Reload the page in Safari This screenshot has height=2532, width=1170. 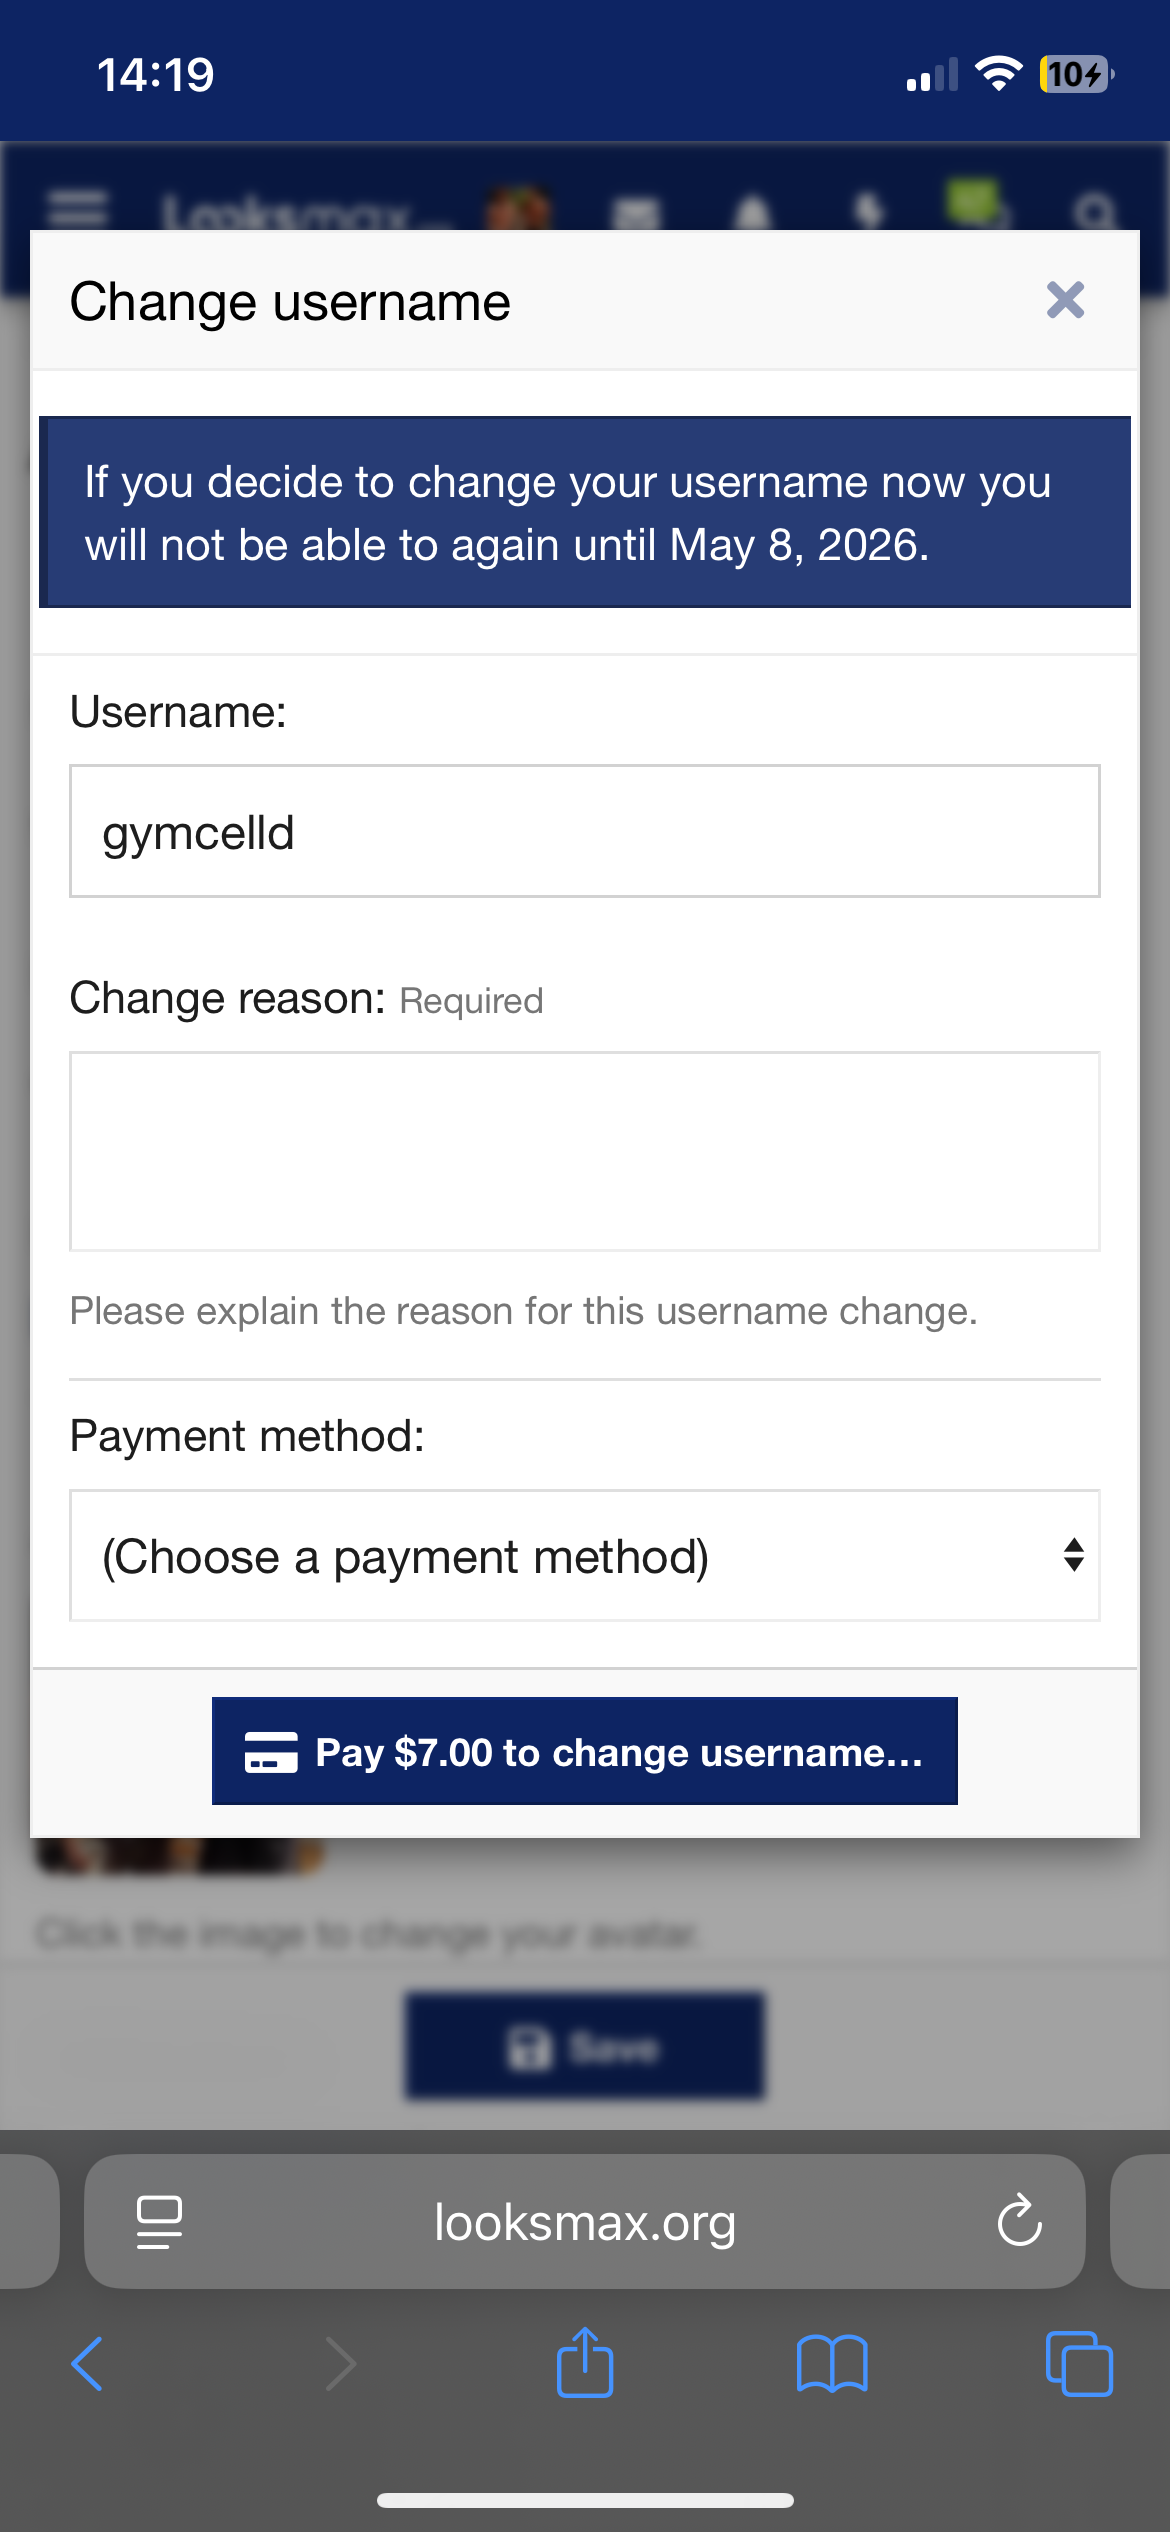(x=1019, y=2221)
